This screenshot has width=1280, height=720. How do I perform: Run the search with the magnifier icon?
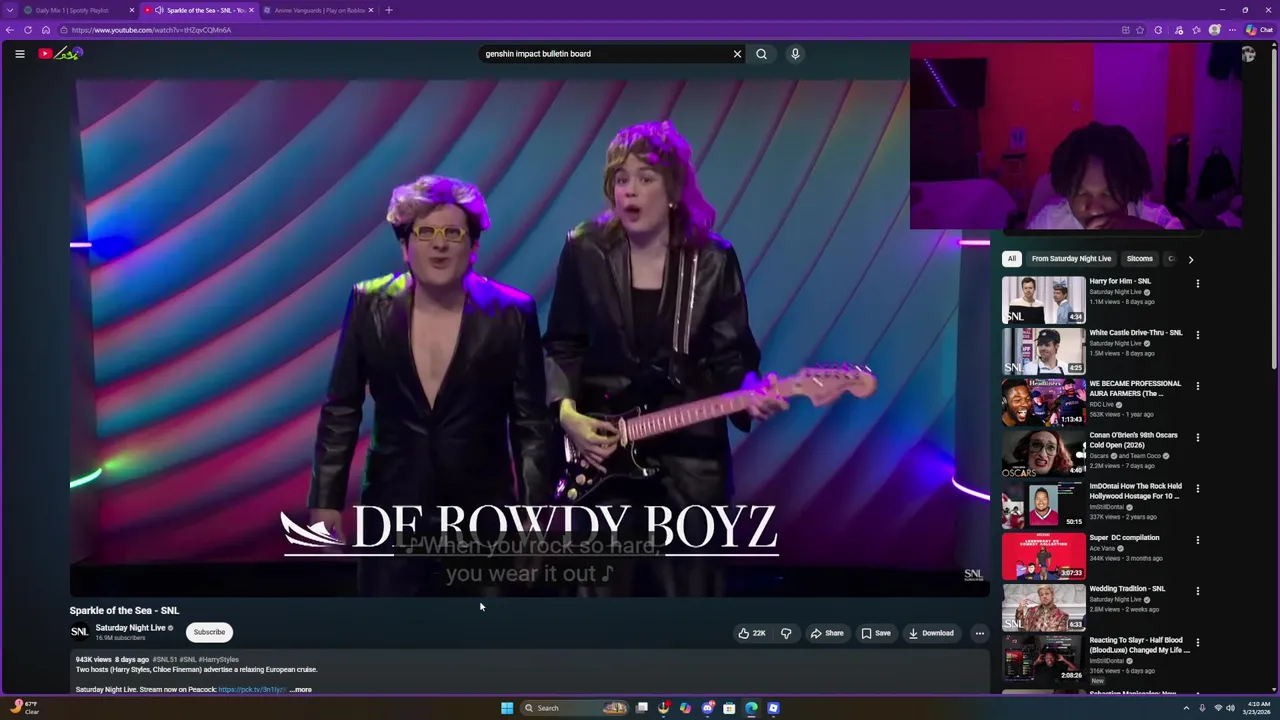pos(762,54)
